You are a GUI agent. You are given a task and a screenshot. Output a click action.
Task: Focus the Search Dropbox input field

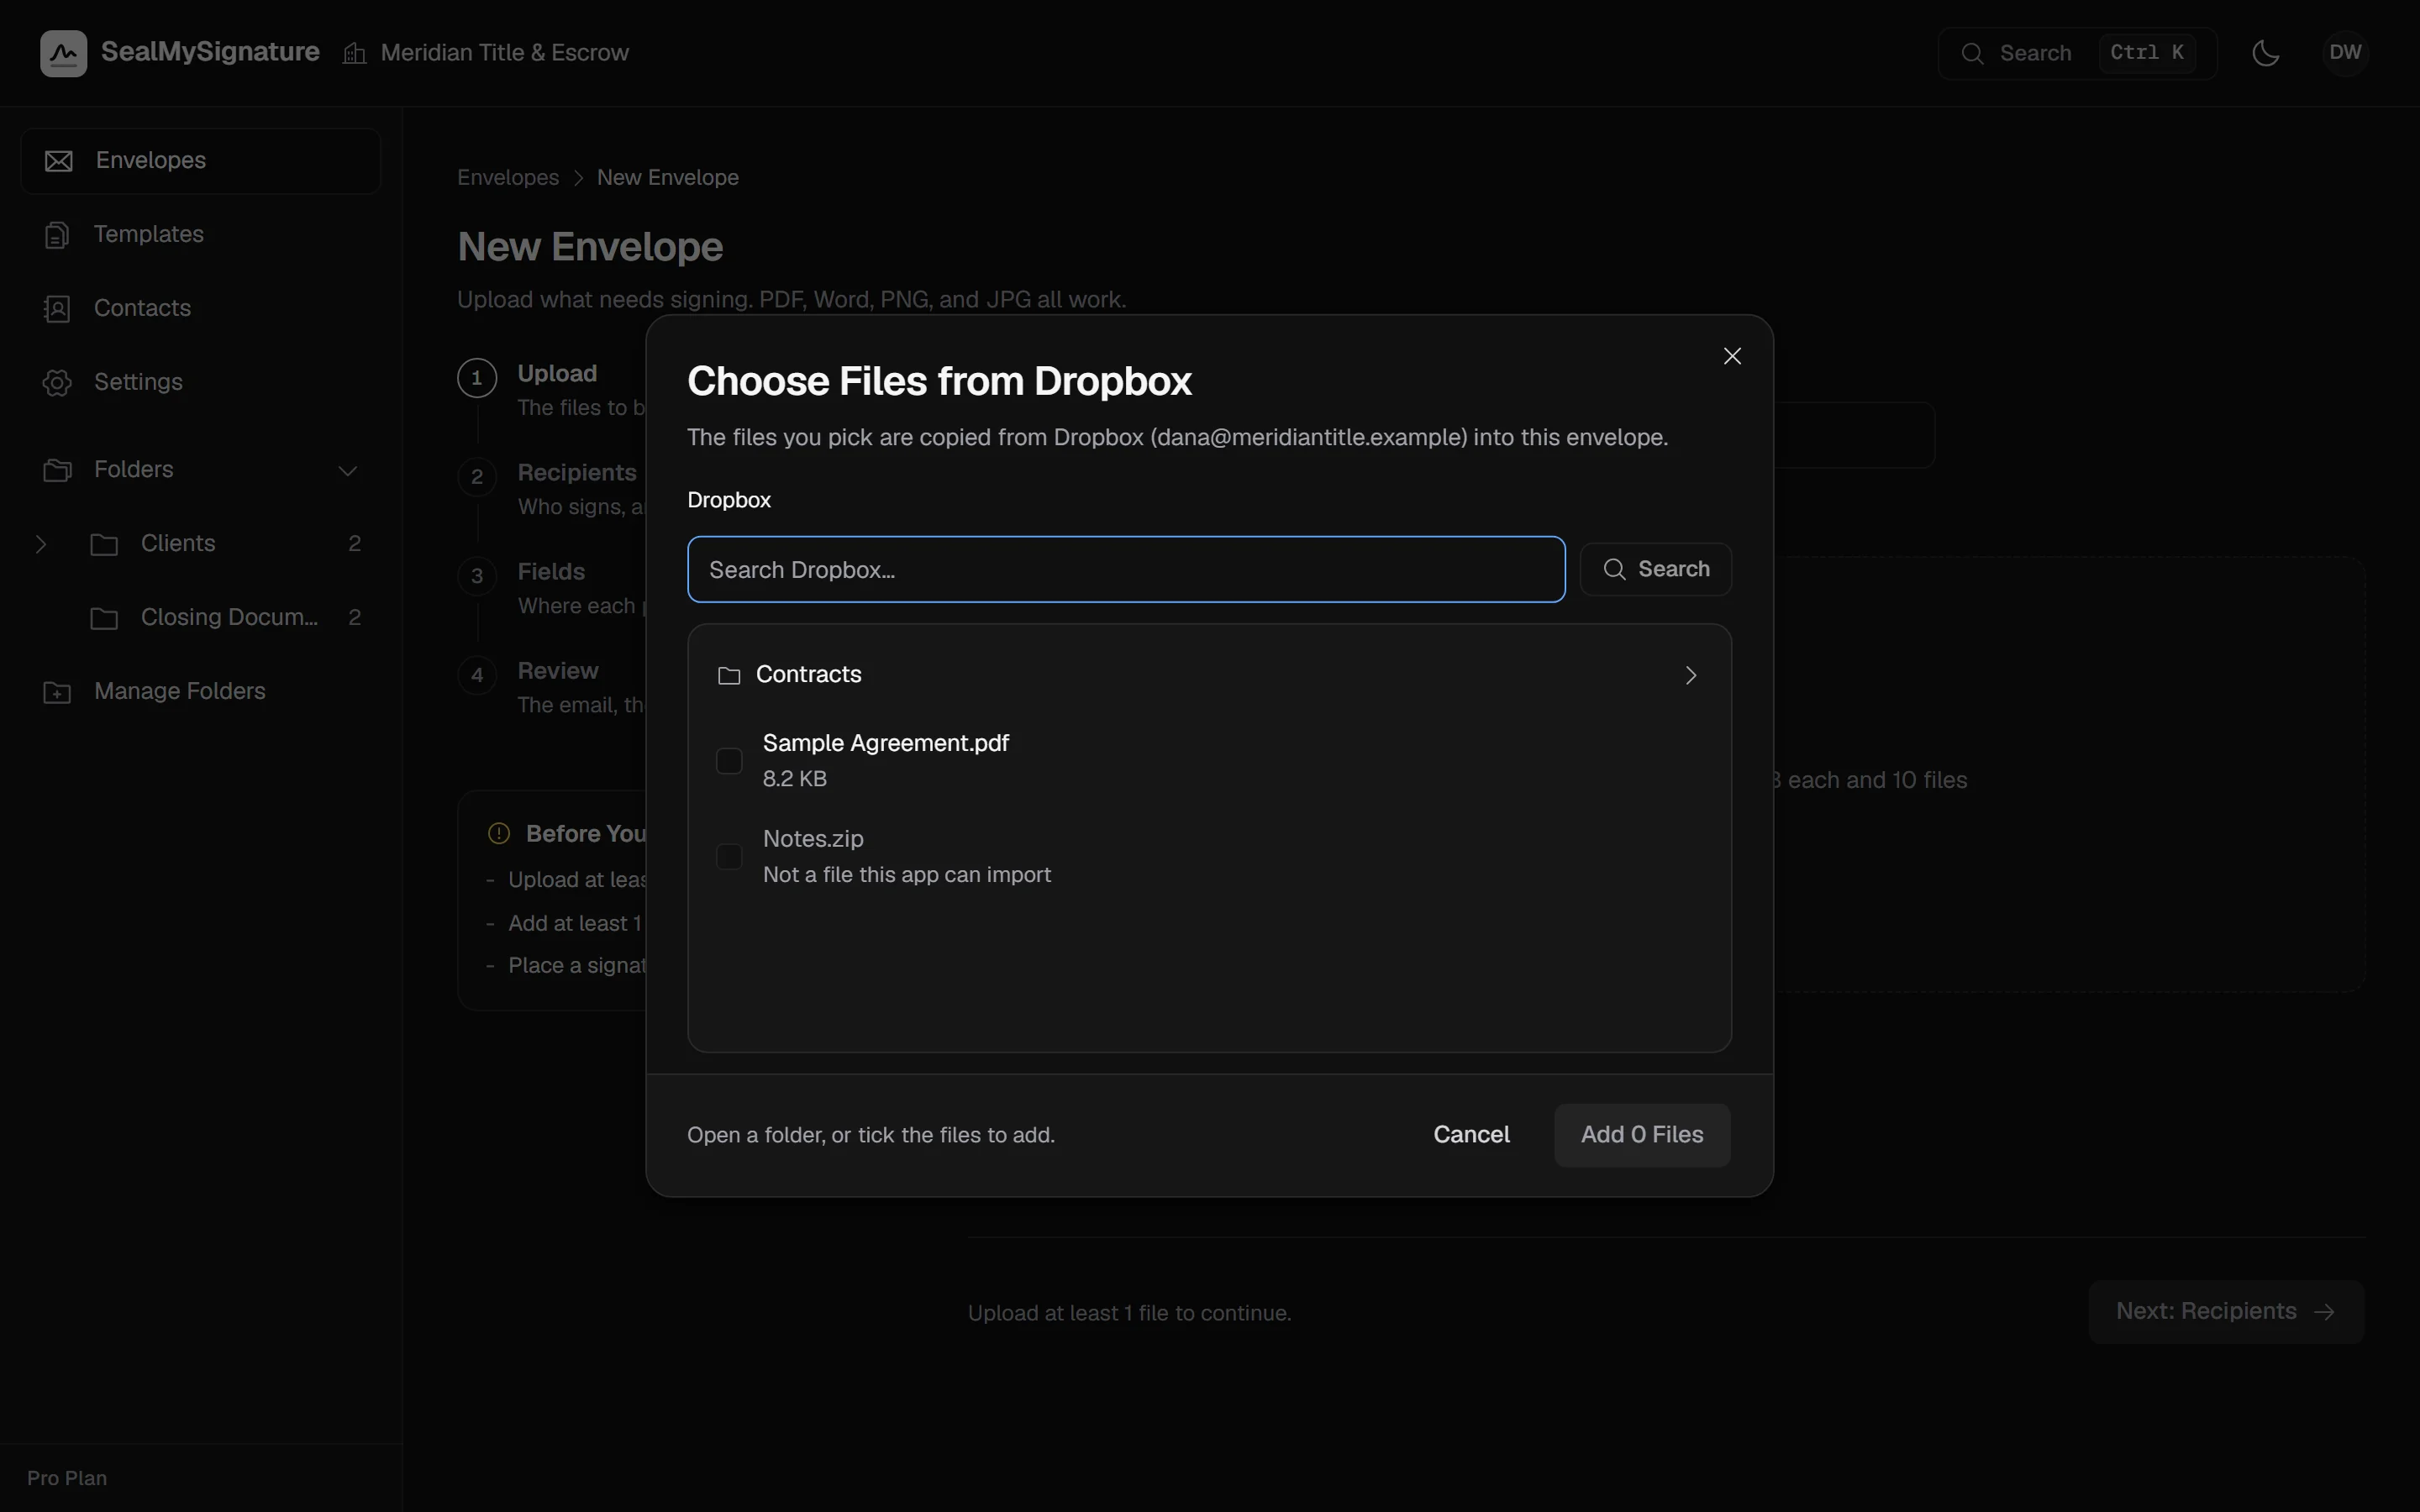(1126, 570)
